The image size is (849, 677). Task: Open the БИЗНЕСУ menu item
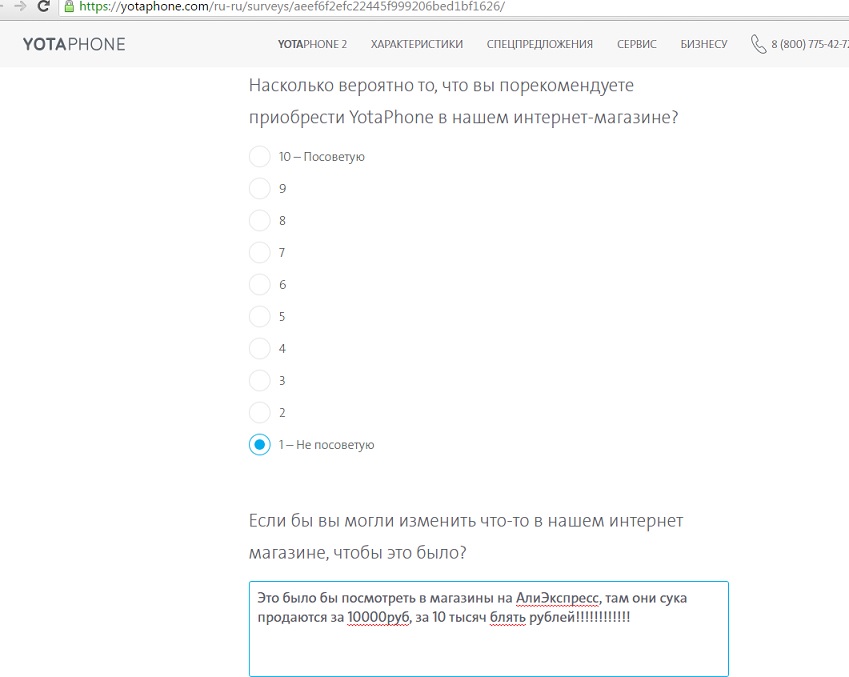click(704, 44)
